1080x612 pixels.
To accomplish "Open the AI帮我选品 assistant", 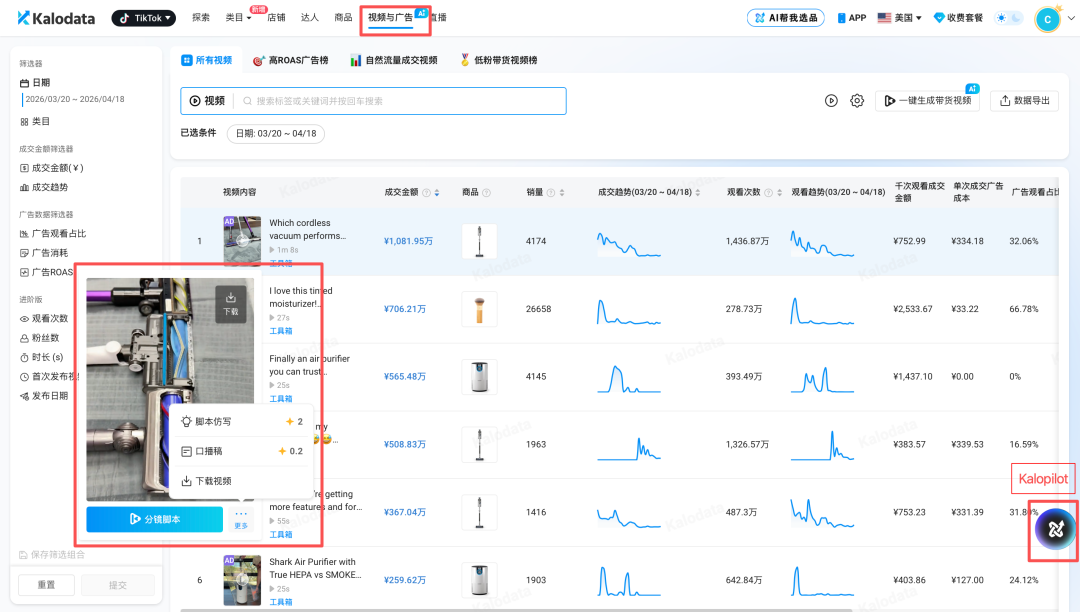I will [x=785, y=17].
